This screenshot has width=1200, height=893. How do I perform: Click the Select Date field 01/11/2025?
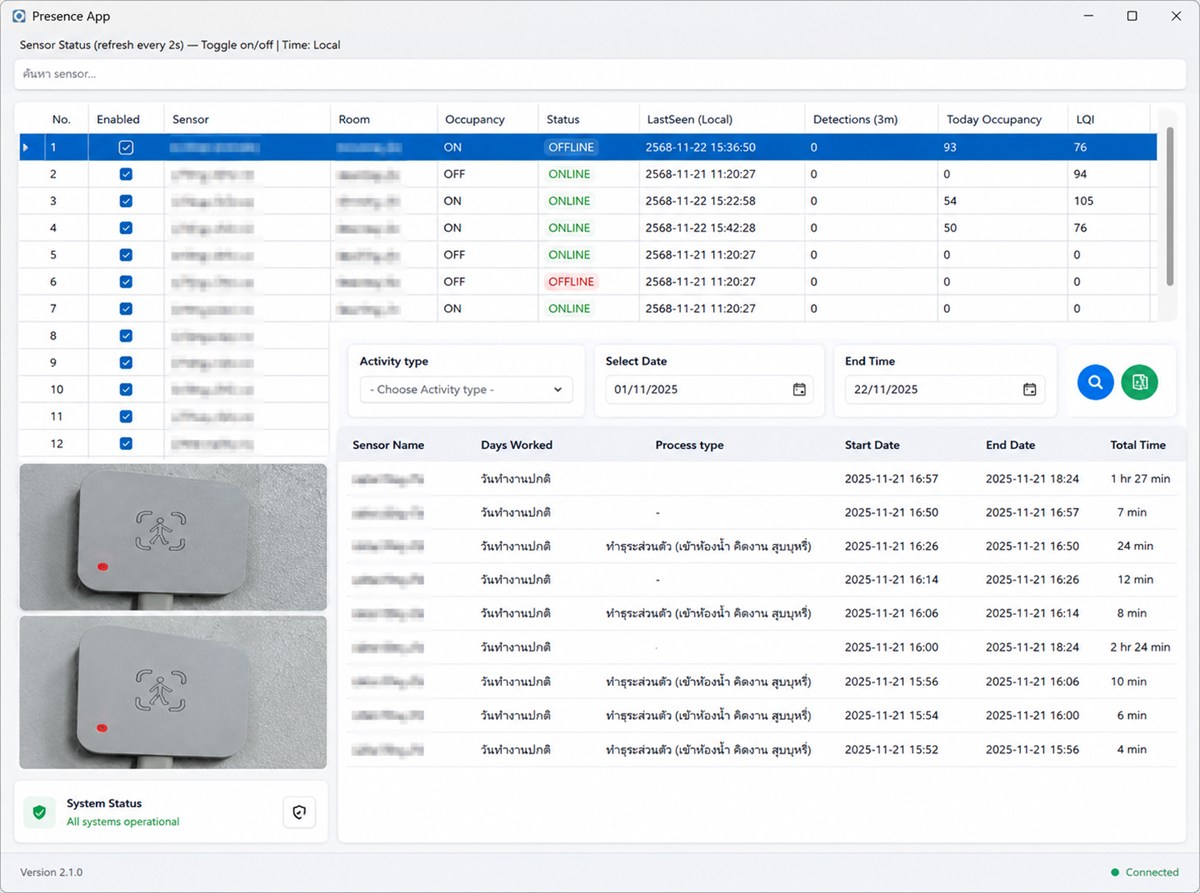[x=710, y=390]
